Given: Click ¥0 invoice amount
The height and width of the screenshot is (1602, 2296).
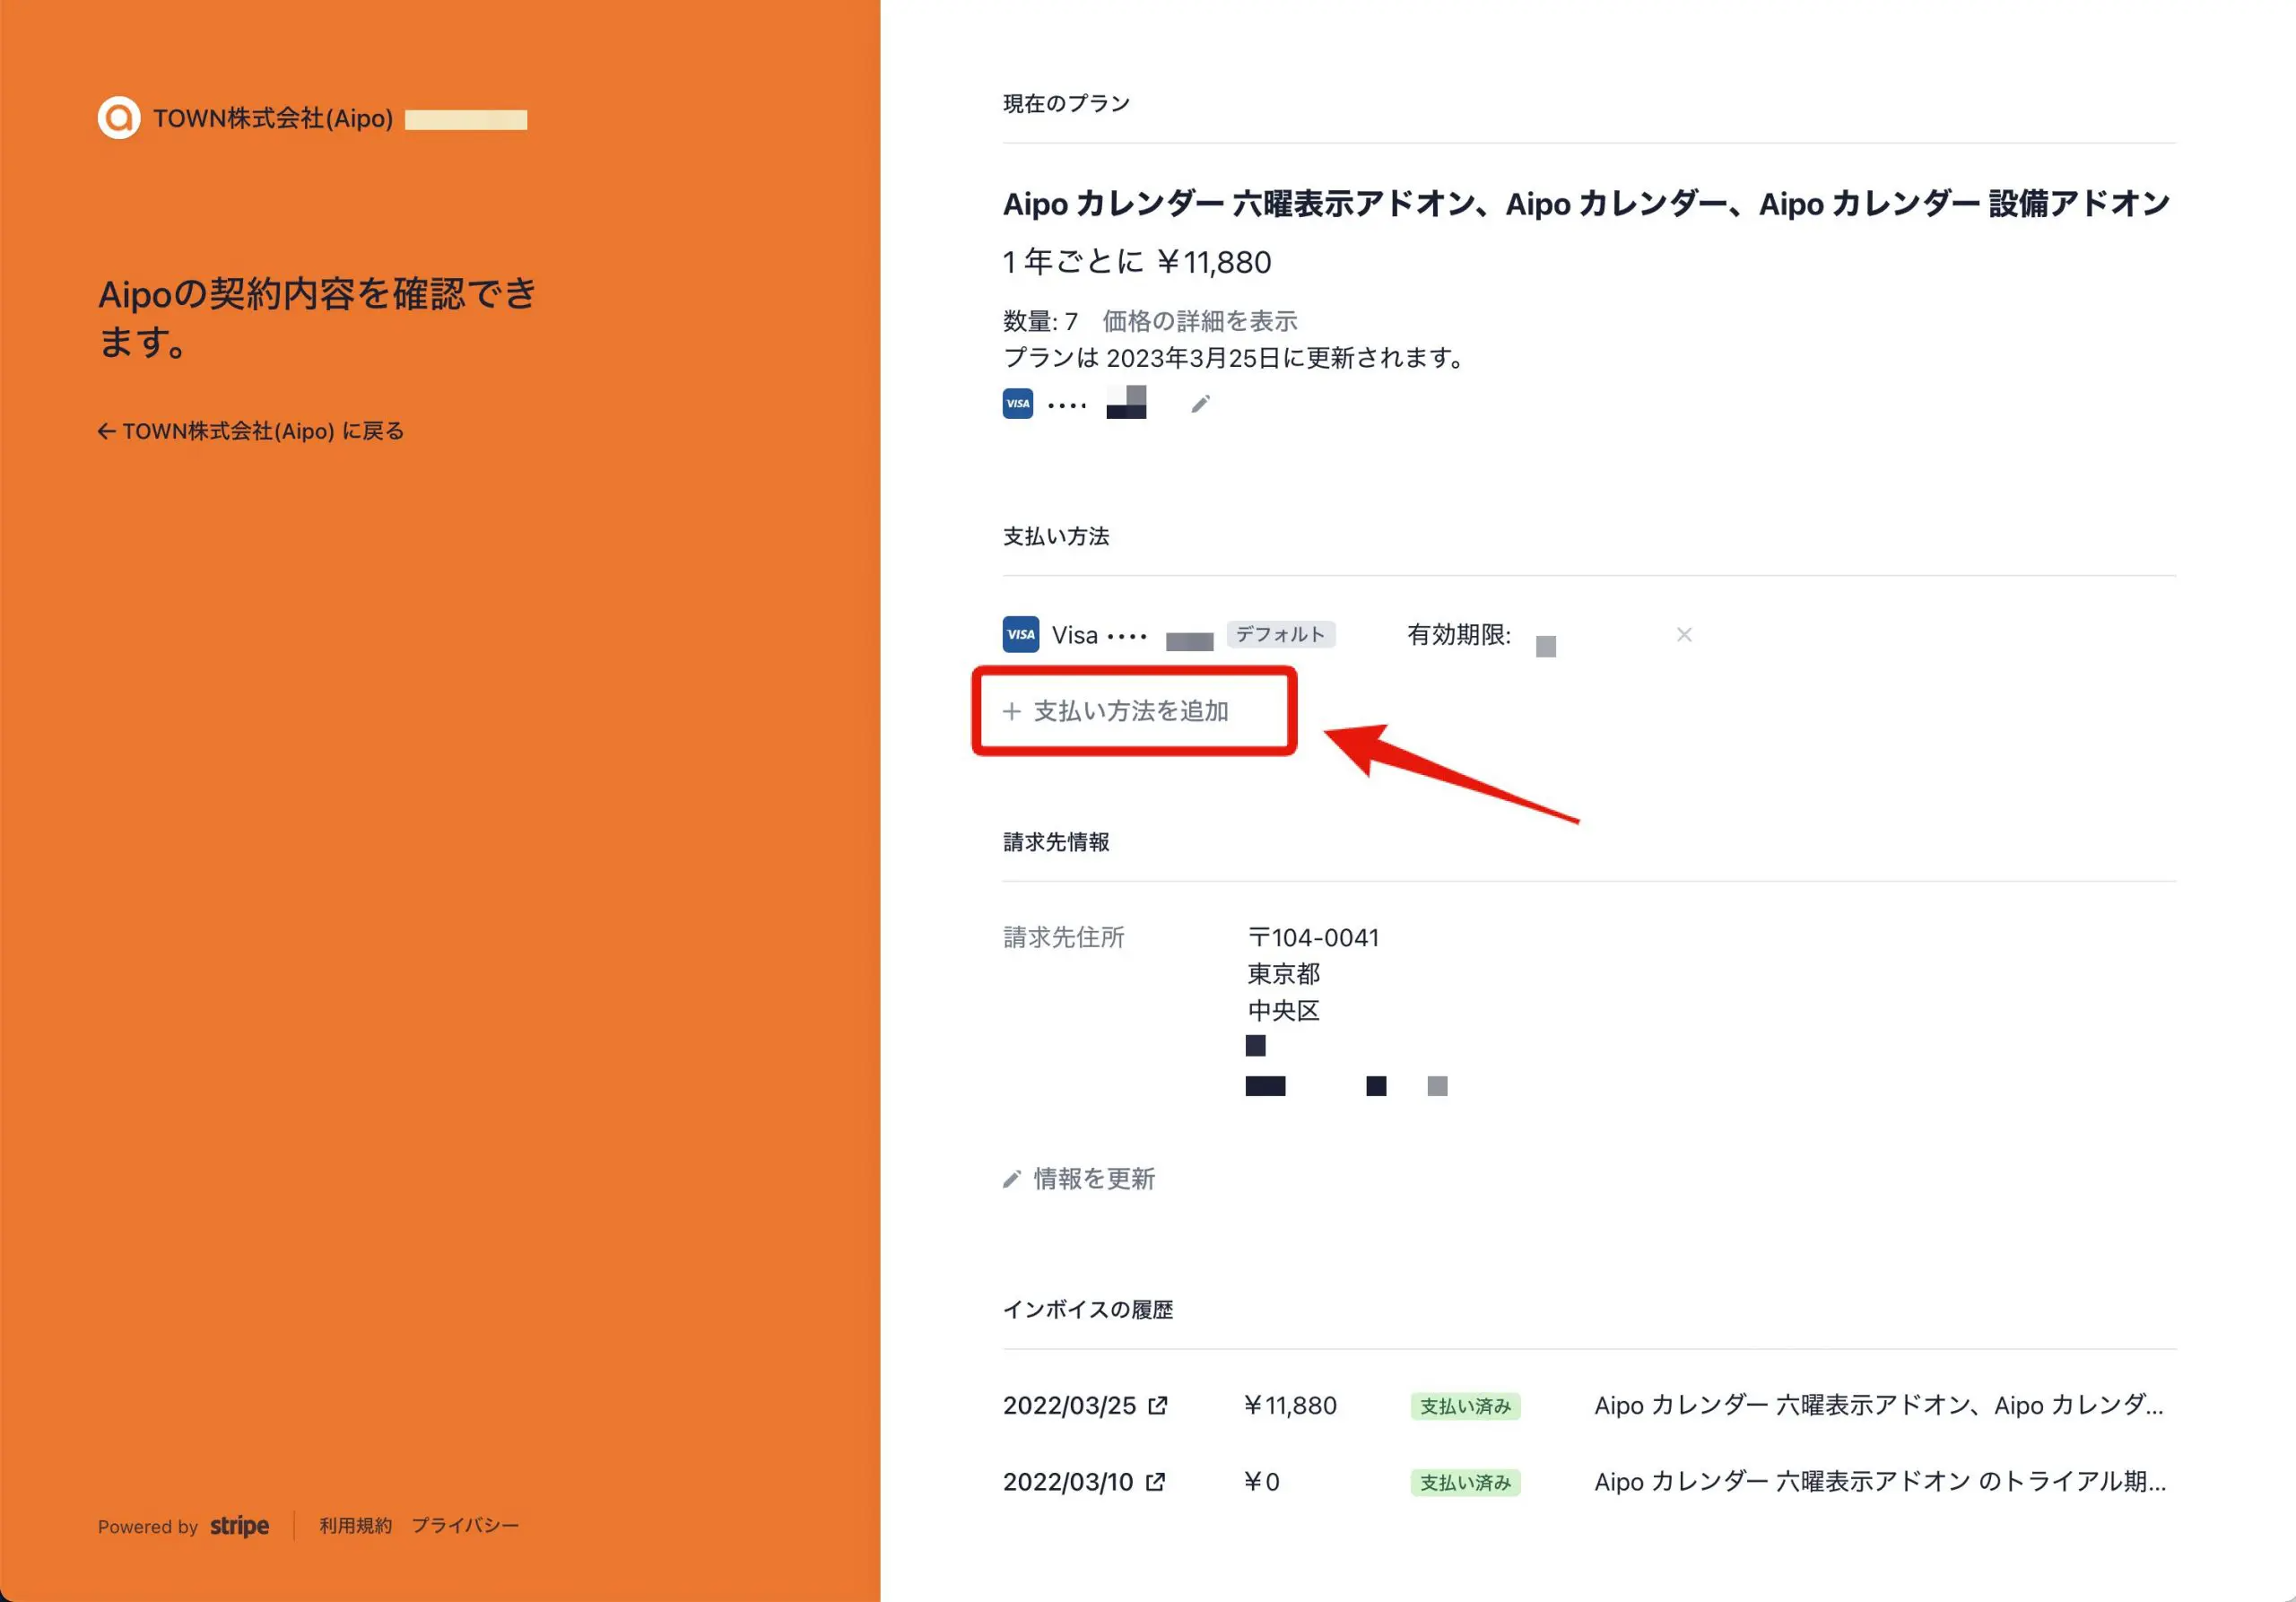Looking at the screenshot, I should 1261,1481.
